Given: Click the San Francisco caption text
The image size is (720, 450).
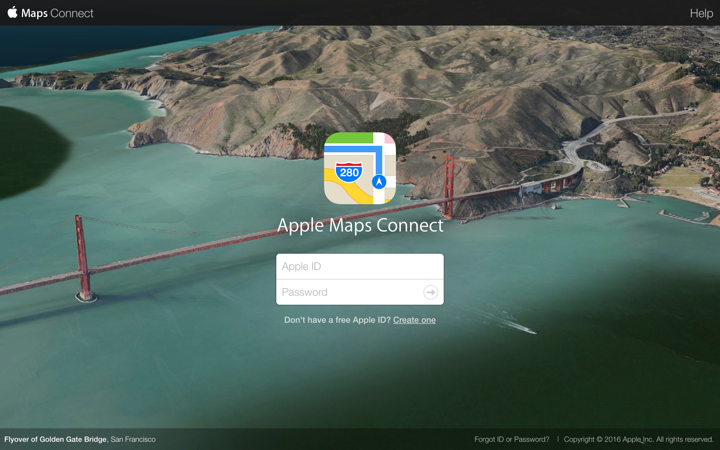Looking at the screenshot, I should pyautogui.click(x=133, y=439).
